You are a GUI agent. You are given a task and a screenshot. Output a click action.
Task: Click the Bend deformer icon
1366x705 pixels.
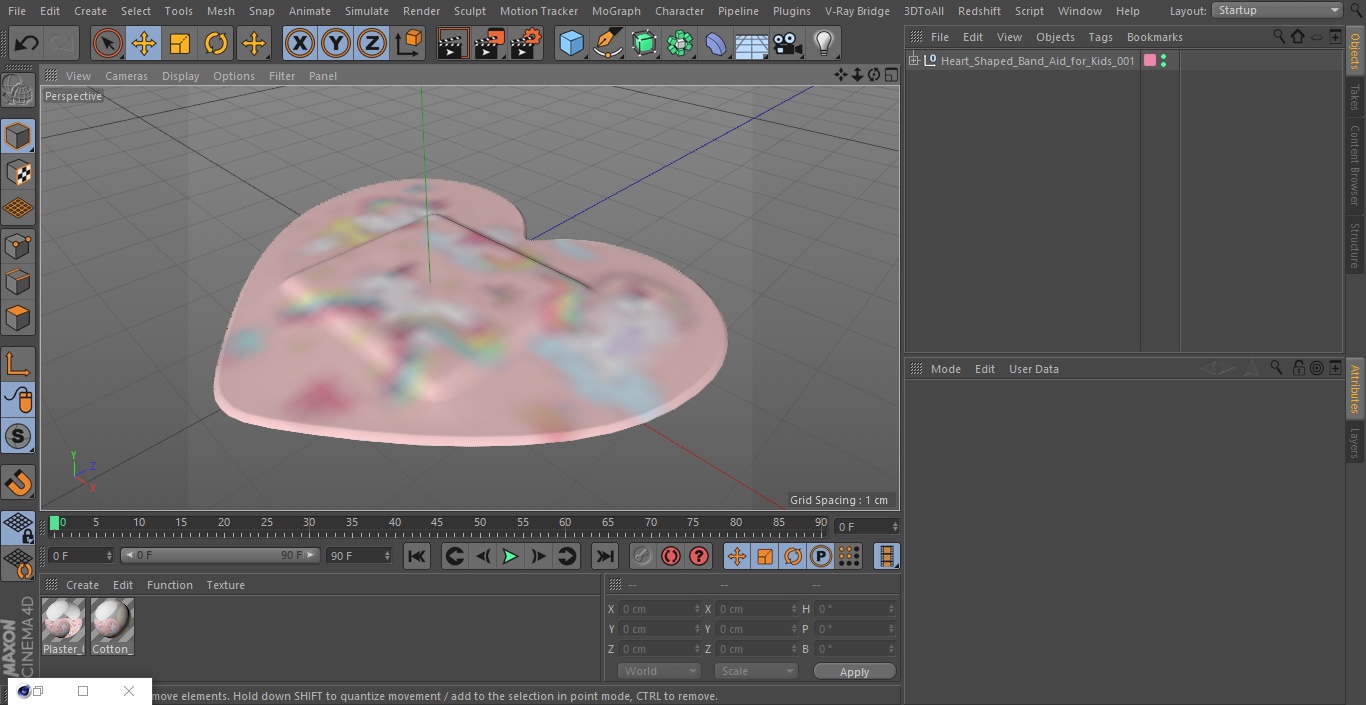pyautogui.click(x=716, y=43)
